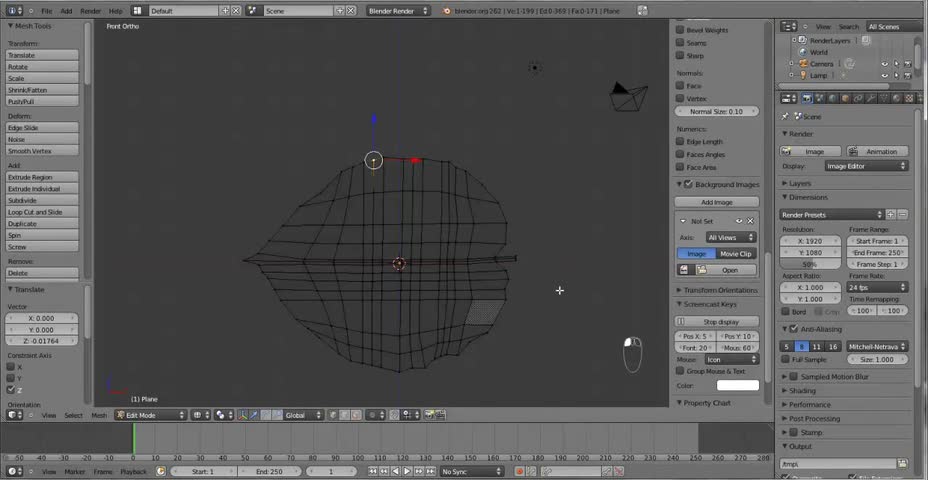
Task: Toggle the automatic keyframe record button
Action: click(x=520, y=471)
